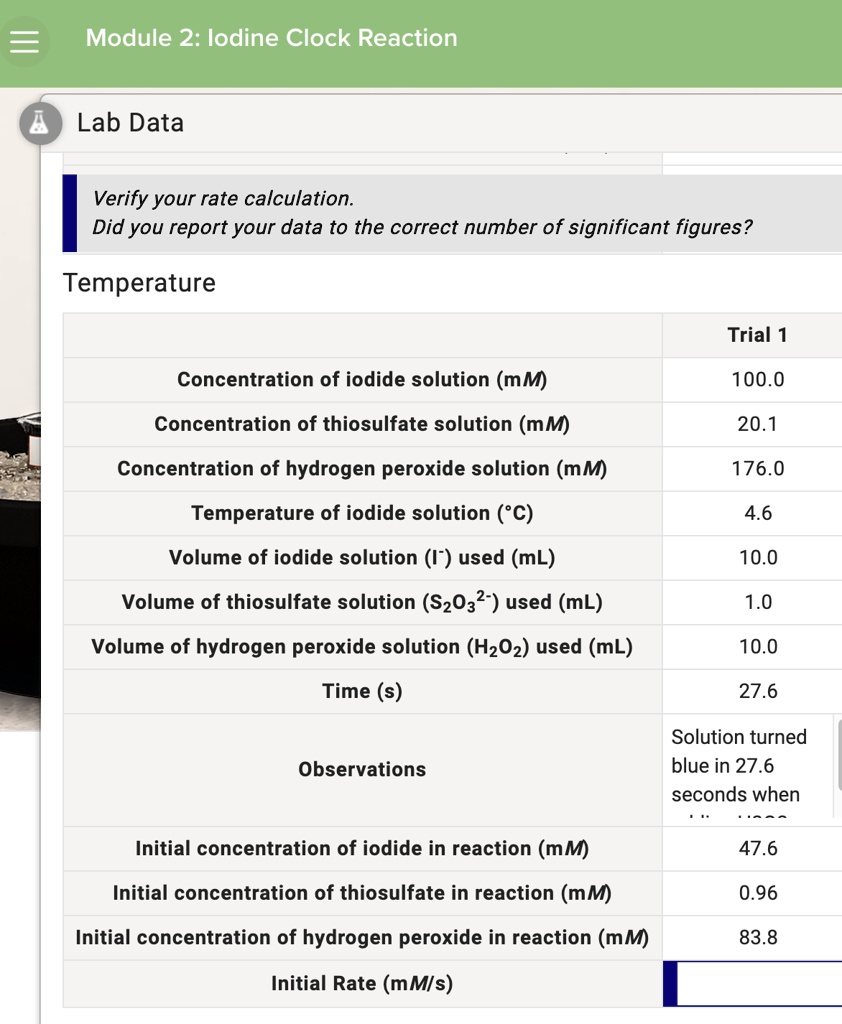Click the temperature value 4.6

click(x=757, y=513)
